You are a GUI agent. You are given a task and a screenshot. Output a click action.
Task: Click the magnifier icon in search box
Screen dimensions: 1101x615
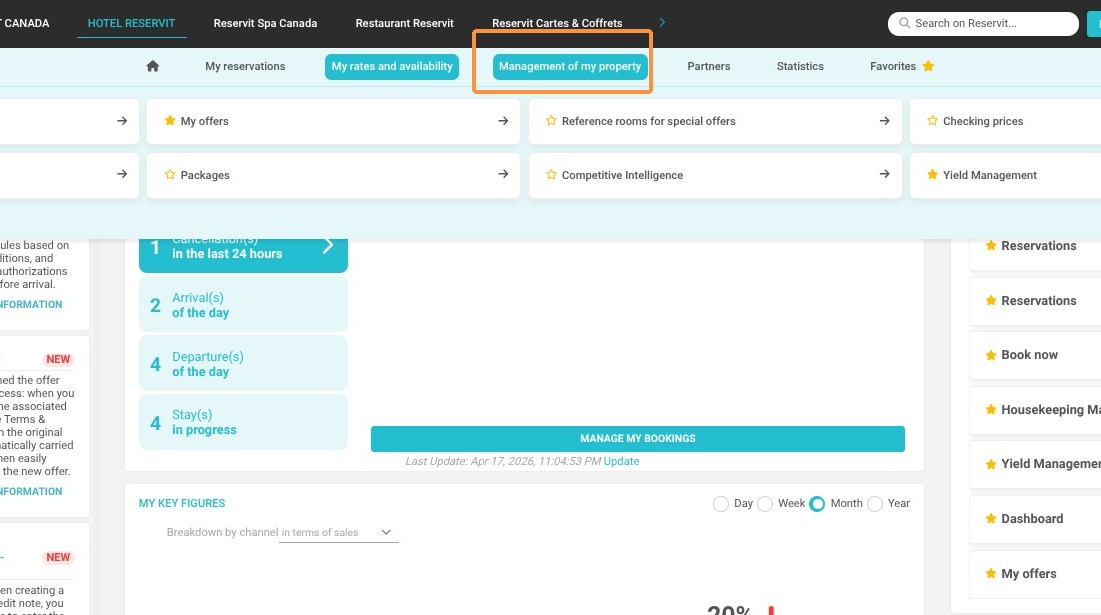pyautogui.click(x=904, y=23)
